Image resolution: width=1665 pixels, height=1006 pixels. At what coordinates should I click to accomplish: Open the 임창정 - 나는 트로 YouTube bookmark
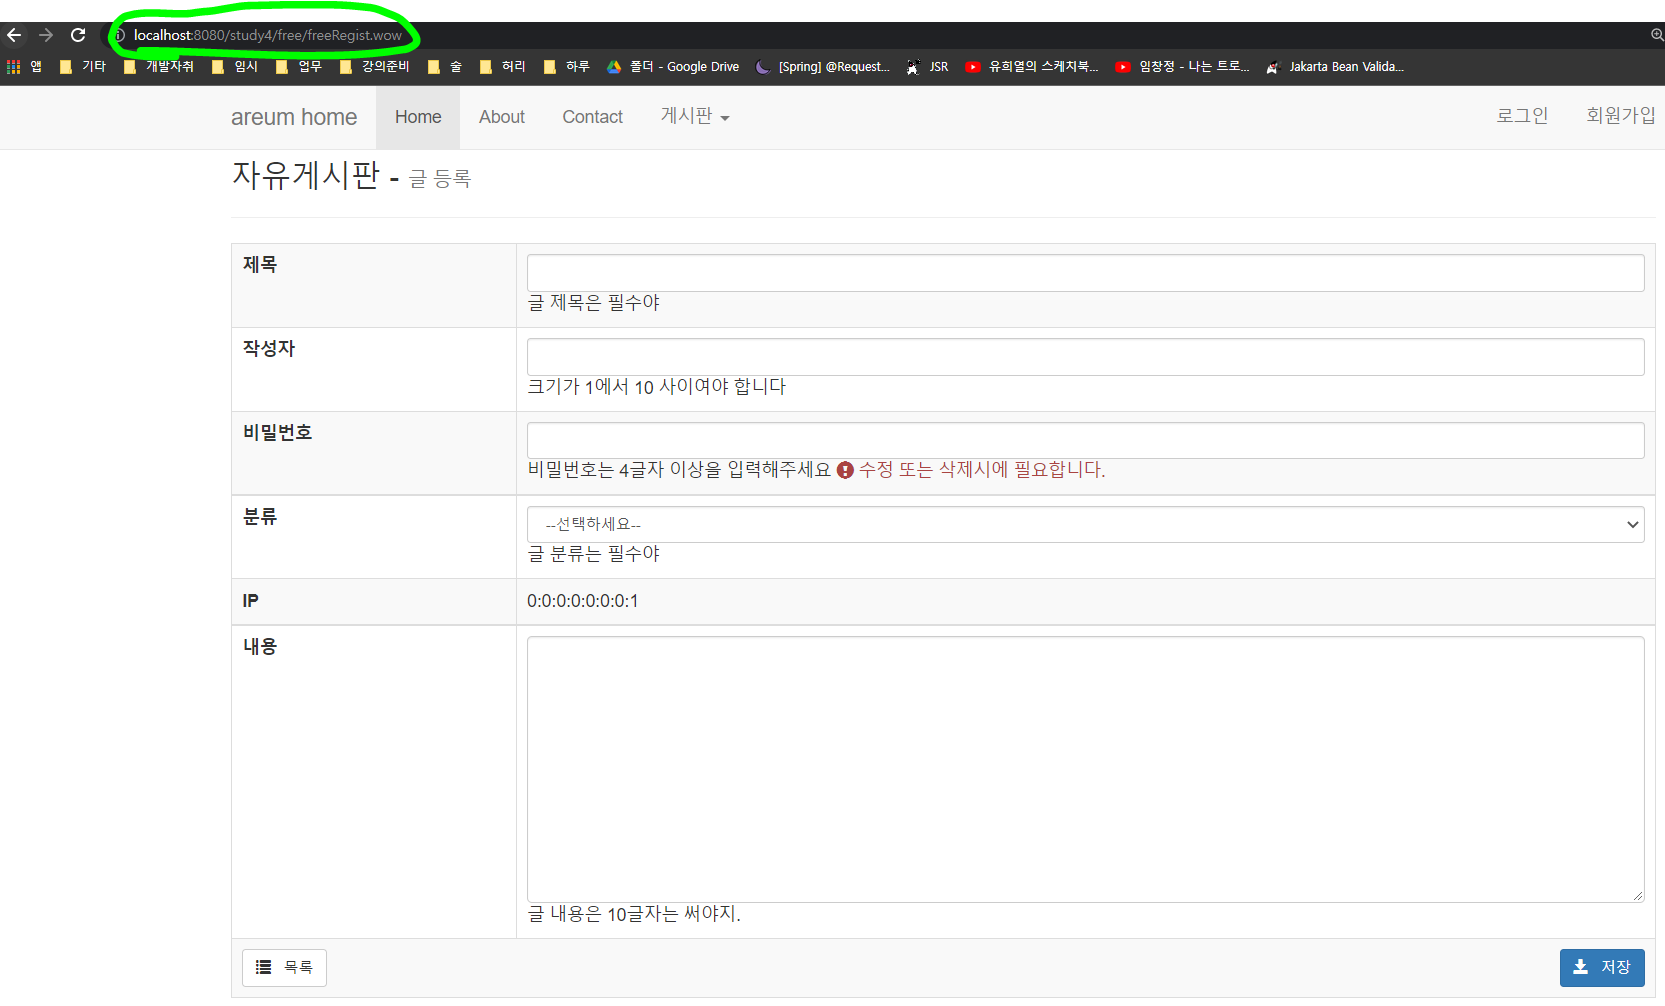(x=1183, y=67)
